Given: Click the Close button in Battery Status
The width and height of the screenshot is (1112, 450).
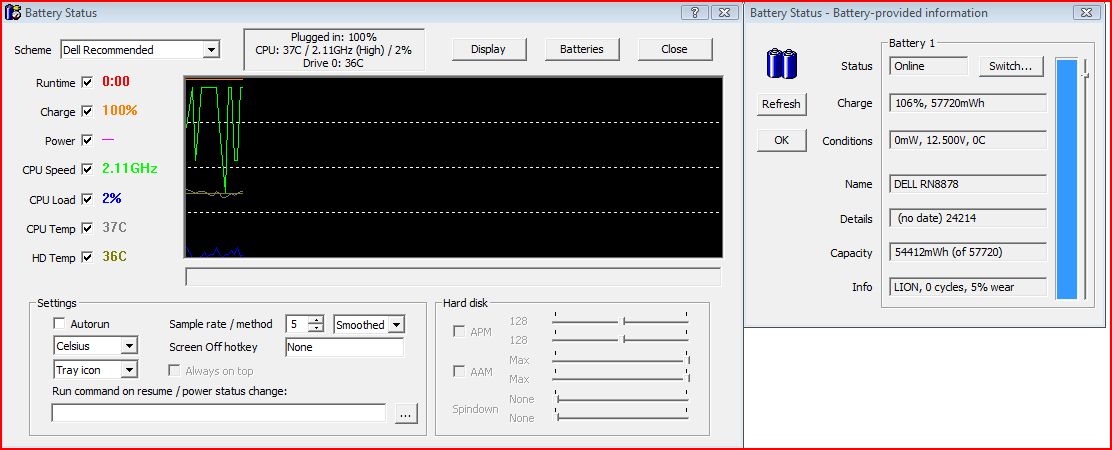Looking at the screenshot, I should (674, 50).
